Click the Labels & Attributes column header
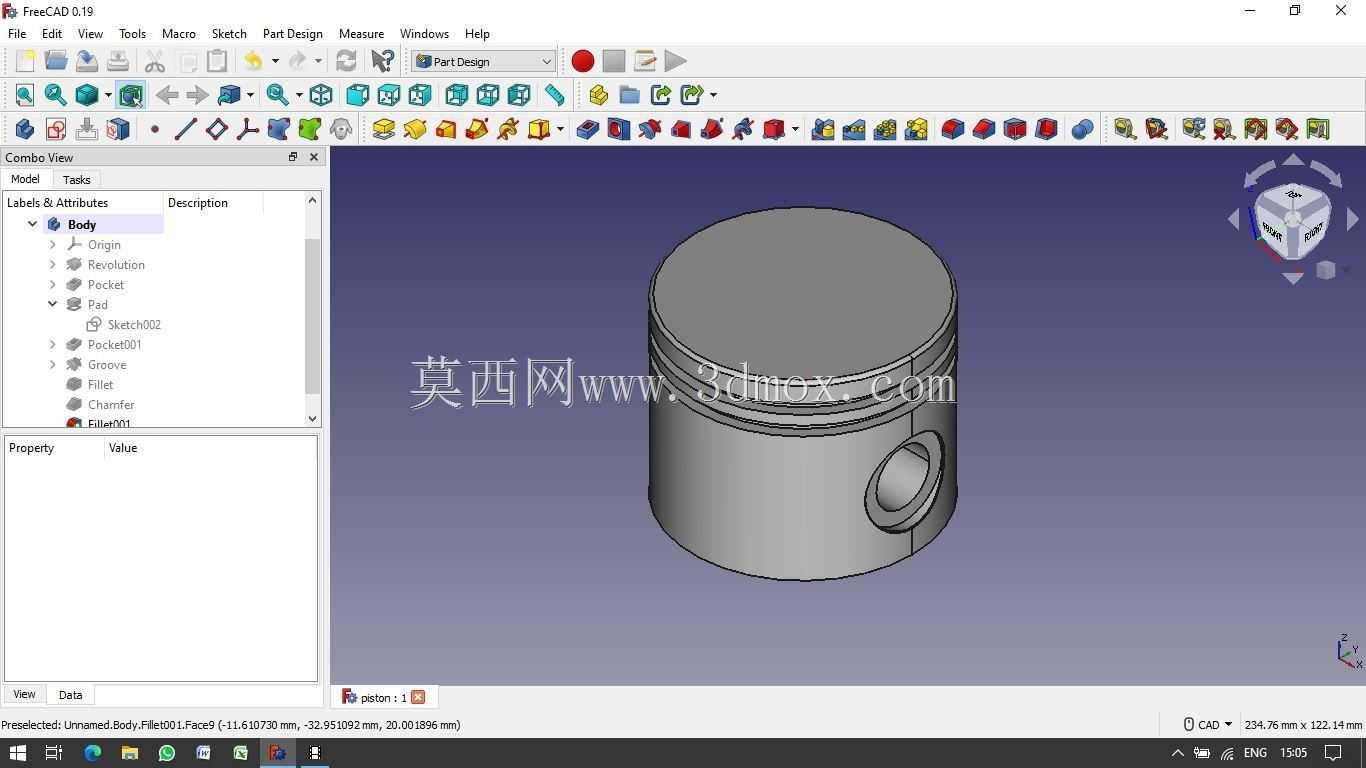The height and width of the screenshot is (768, 1366). [x=84, y=202]
